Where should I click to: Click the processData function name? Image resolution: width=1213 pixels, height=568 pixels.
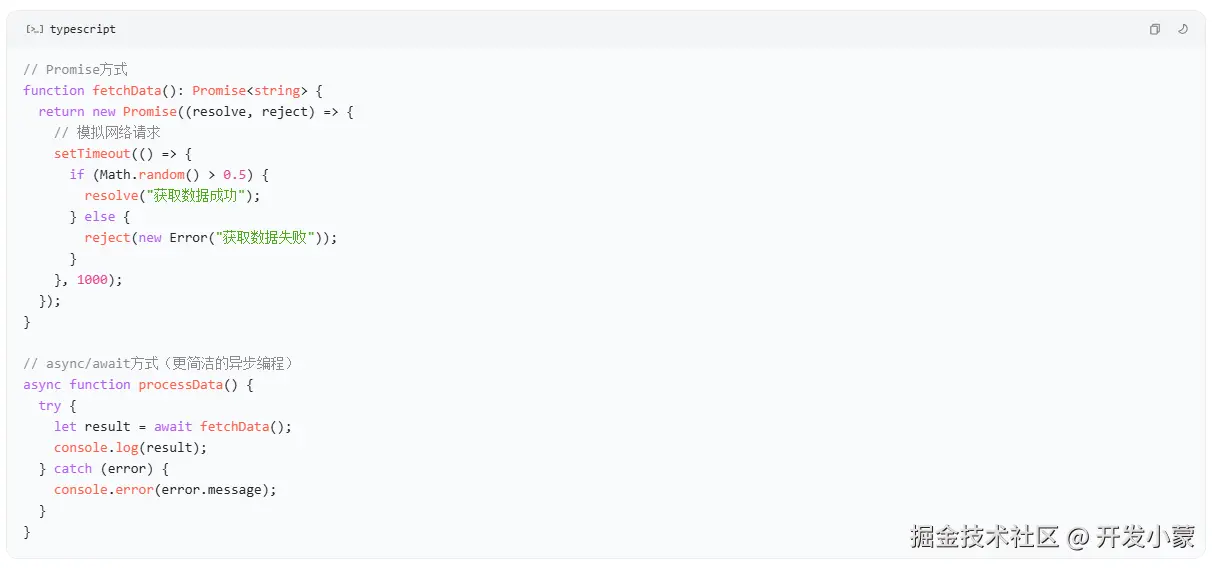[180, 385]
